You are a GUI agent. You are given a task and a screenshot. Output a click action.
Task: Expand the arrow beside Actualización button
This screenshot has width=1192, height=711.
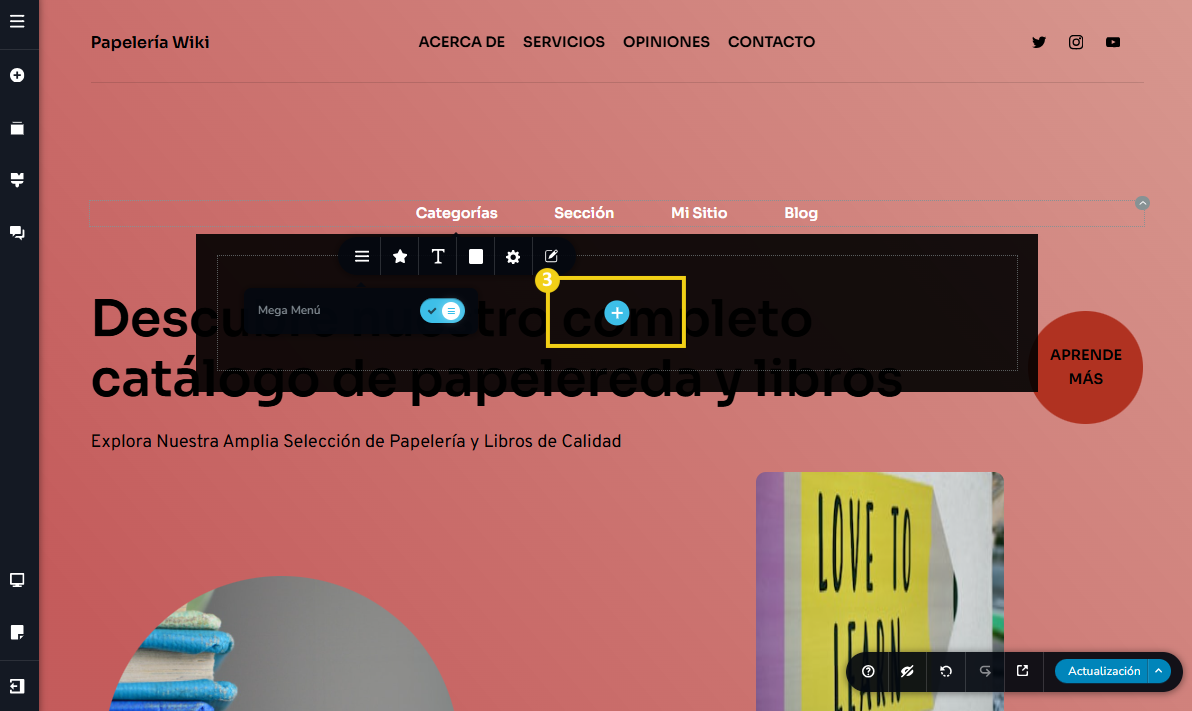pos(1158,671)
